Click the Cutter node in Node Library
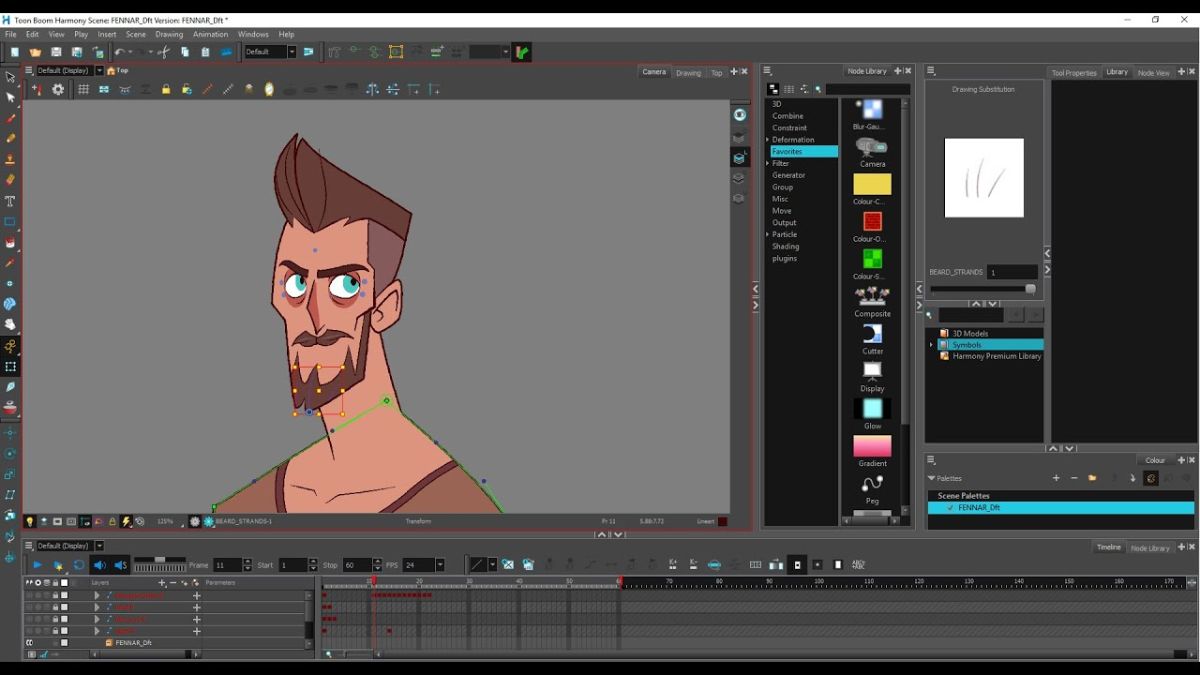Screen dimensions: 1200x675 click(872, 339)
